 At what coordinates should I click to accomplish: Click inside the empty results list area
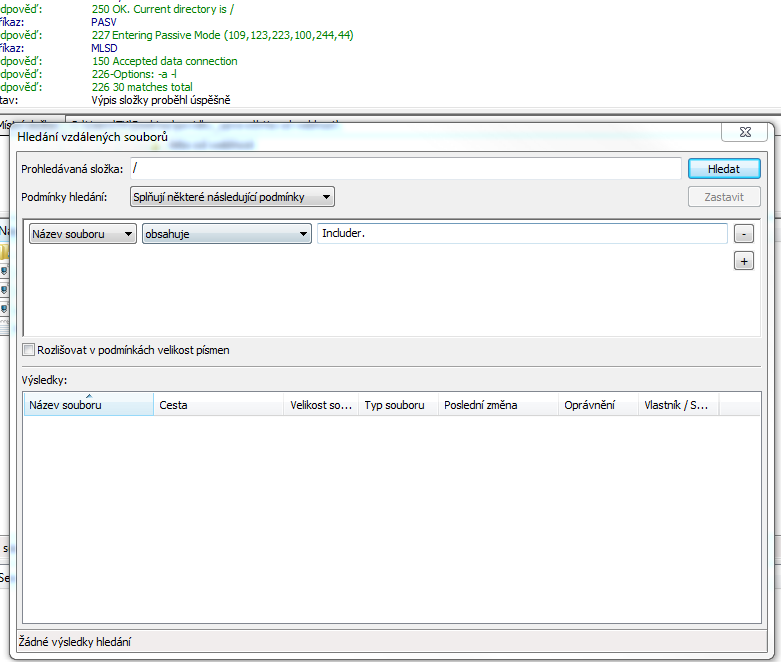pyautogui.click(x=390, y=520)
